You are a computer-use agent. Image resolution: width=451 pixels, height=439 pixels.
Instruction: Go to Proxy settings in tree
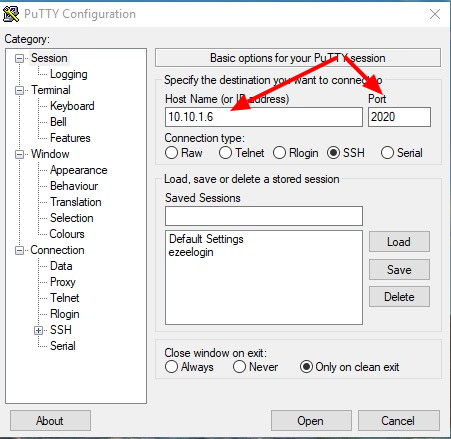[x=63, y=282]
